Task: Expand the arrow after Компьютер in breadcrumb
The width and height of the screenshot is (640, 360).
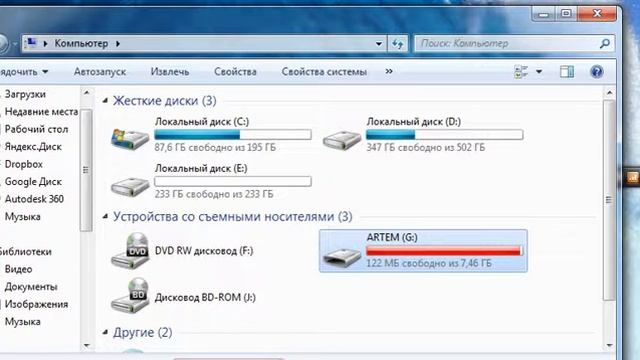Action: click(x=118, y=43)
